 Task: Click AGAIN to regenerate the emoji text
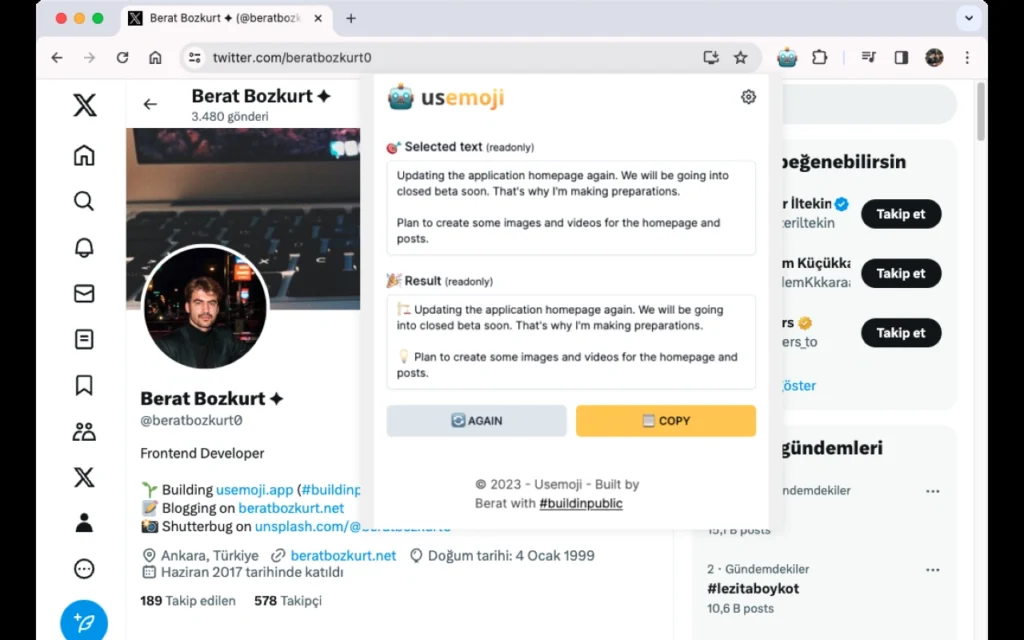476,420
